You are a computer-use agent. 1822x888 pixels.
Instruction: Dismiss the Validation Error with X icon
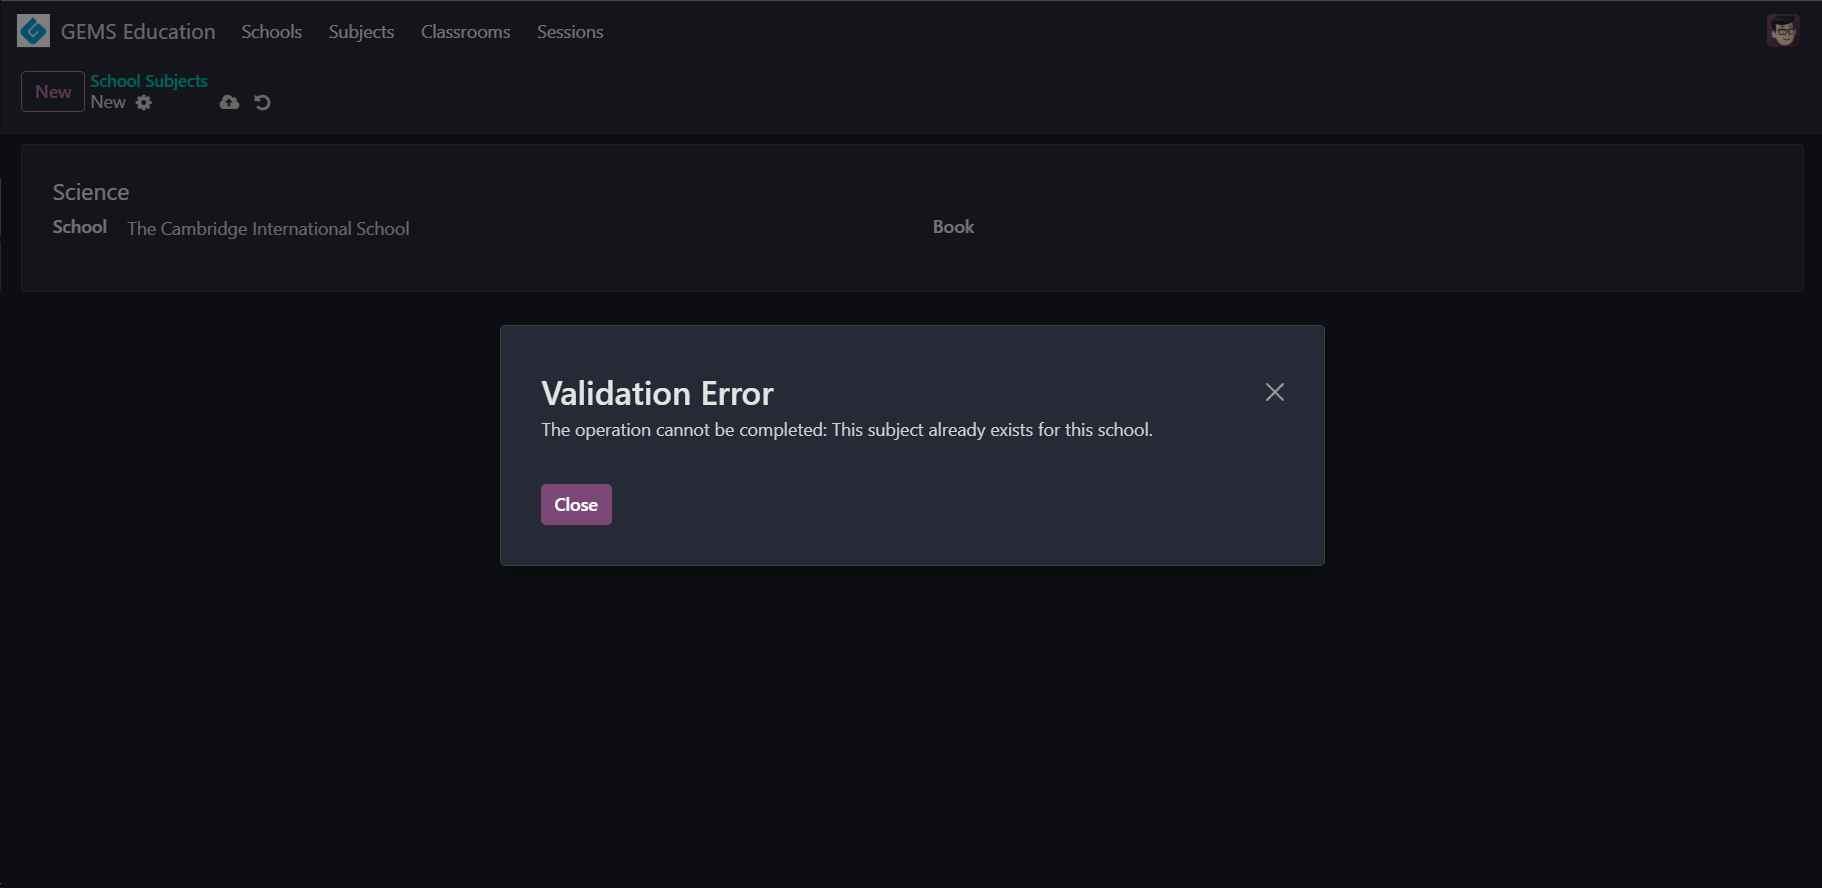[x=1274, y=392]
